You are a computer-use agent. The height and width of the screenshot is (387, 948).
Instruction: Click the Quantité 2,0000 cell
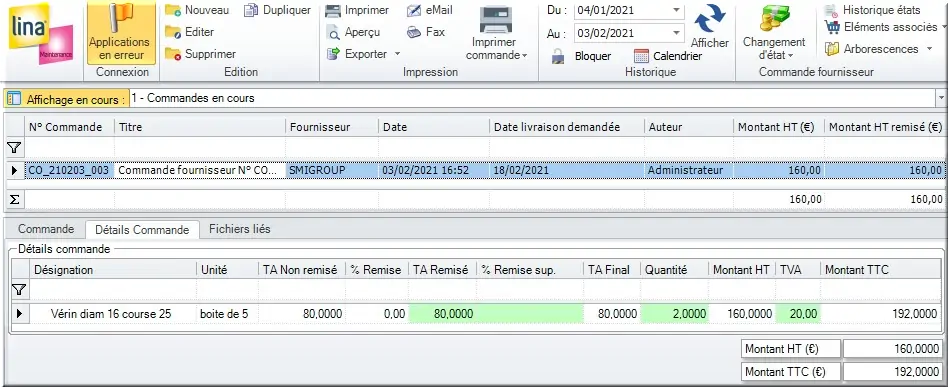coord(675,314)
